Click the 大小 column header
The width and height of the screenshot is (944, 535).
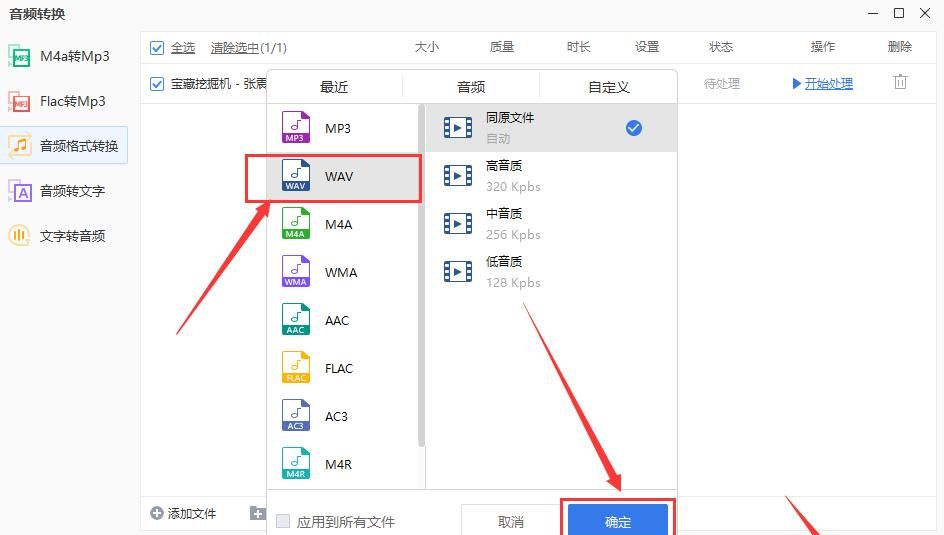(x=427, y=47)
